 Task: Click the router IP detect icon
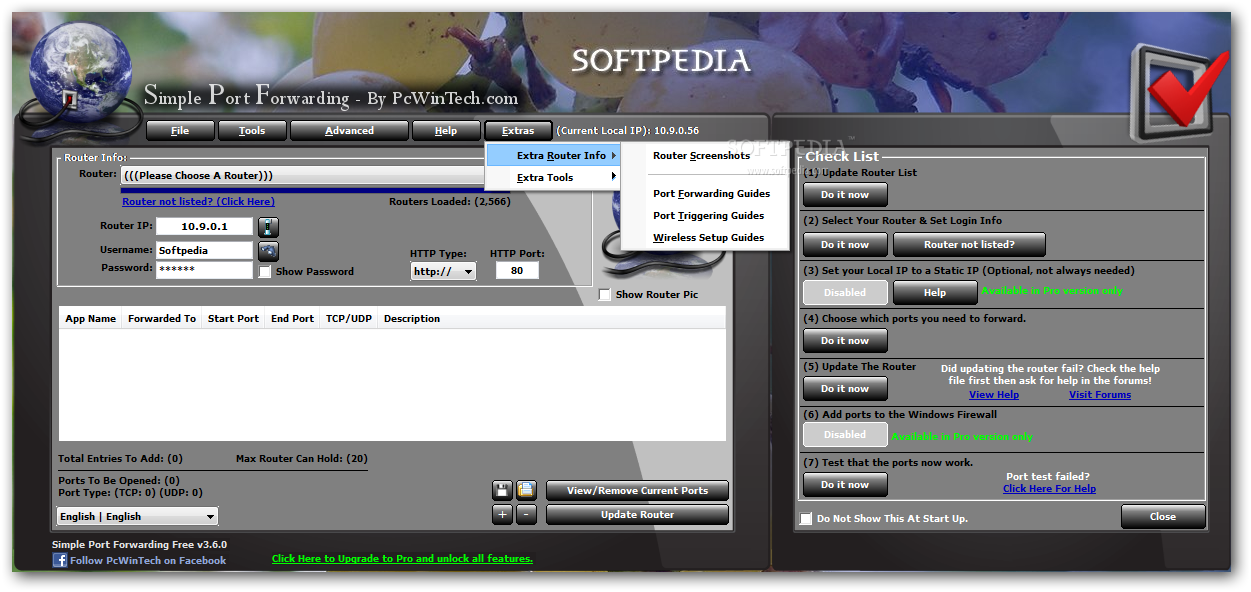click(x=268, y=227)
